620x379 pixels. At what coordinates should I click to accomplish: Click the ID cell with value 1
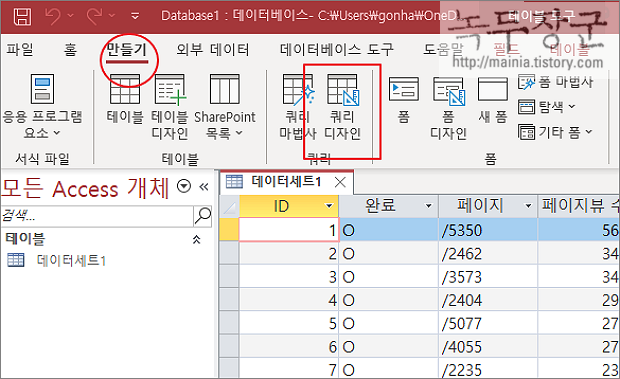point(289,230)
